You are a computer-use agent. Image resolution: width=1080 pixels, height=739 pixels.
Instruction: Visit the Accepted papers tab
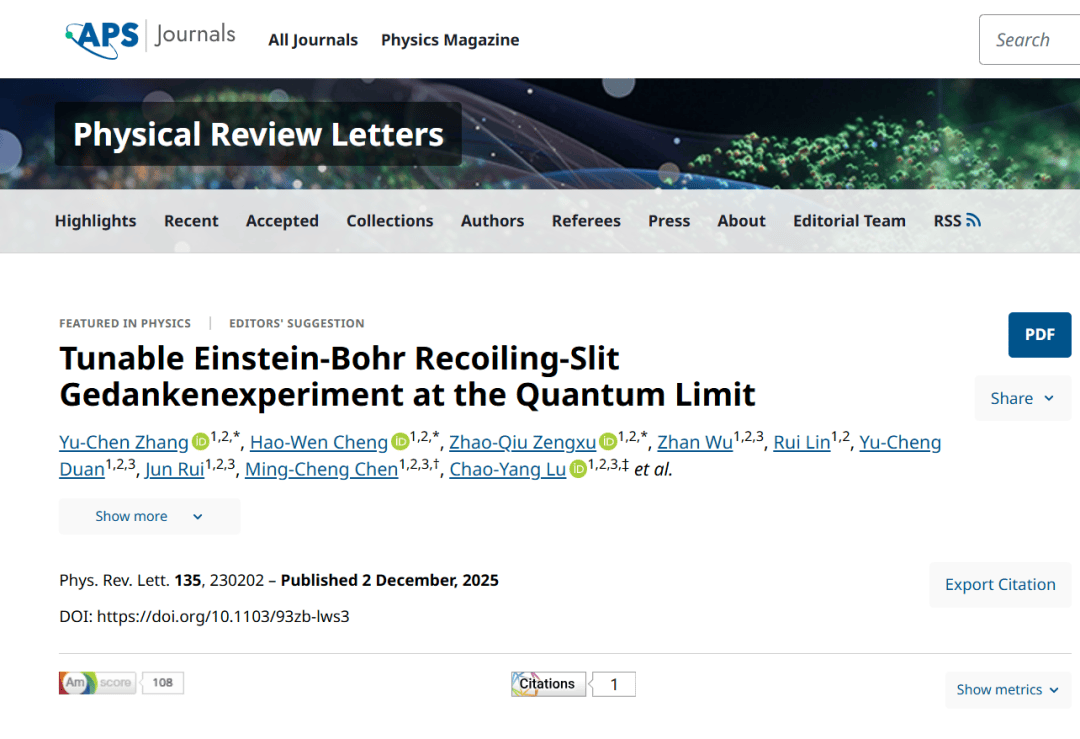click(282, 221)
